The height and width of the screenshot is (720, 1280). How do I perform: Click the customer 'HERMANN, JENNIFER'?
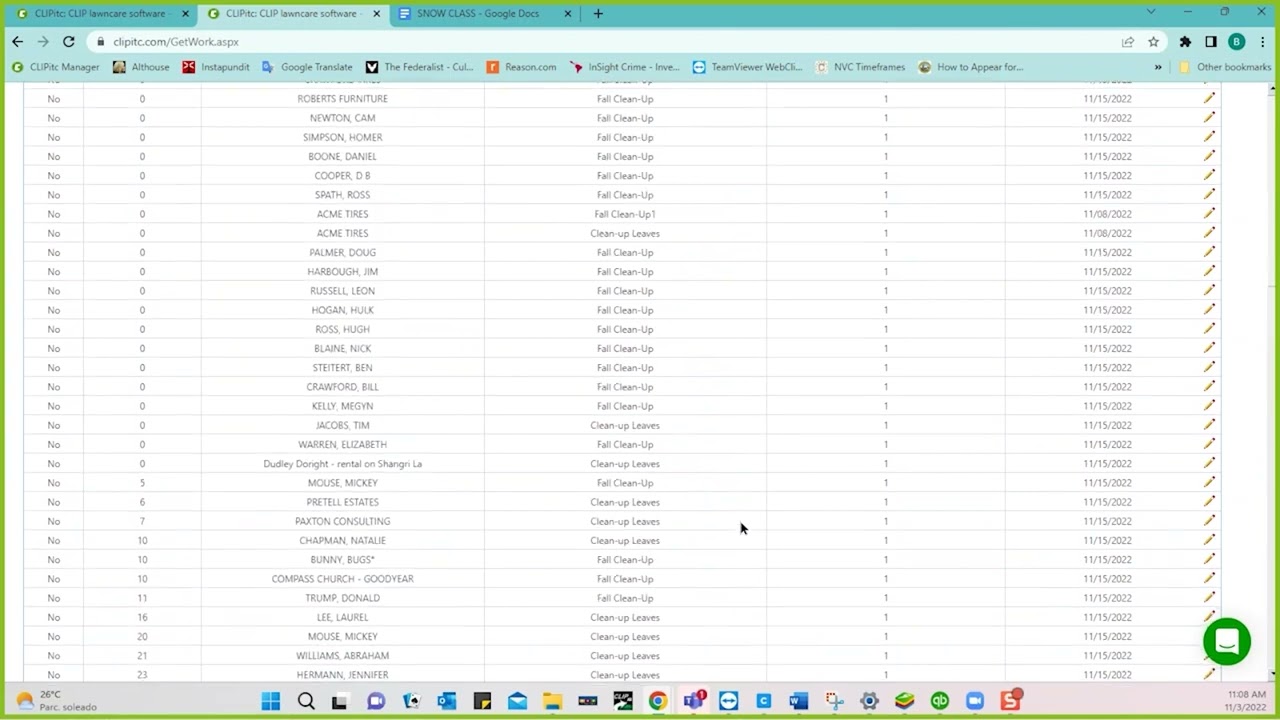[342, 674]
